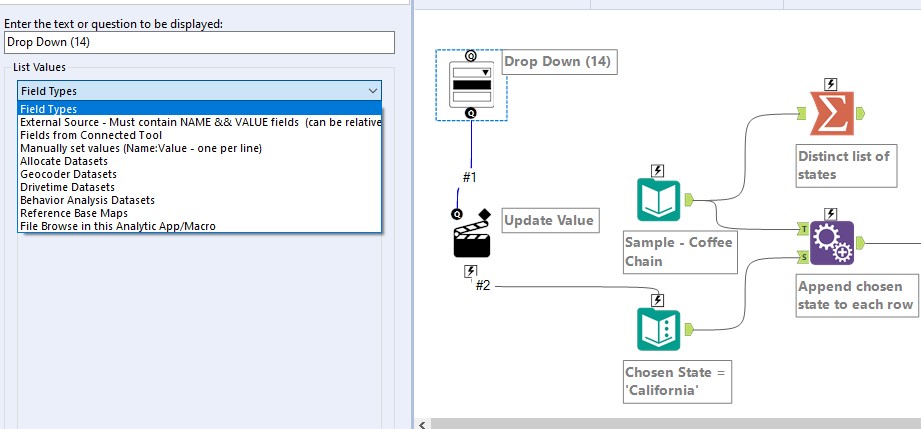This screenshot has width=921, height=429.
Task: Choose Manually set values option
Action: 200,148
